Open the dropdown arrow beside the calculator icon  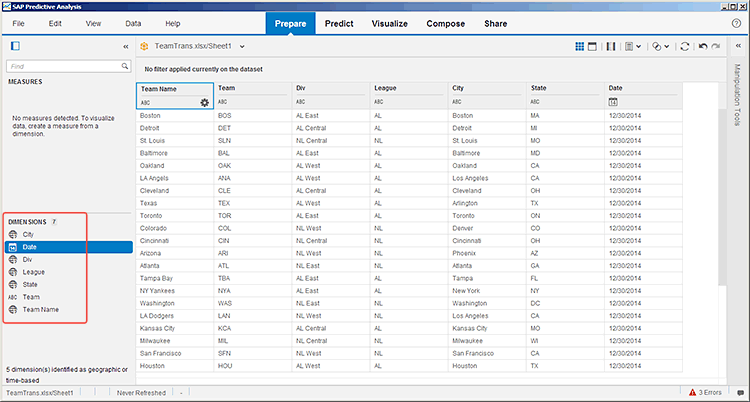(x=639, y=46)
